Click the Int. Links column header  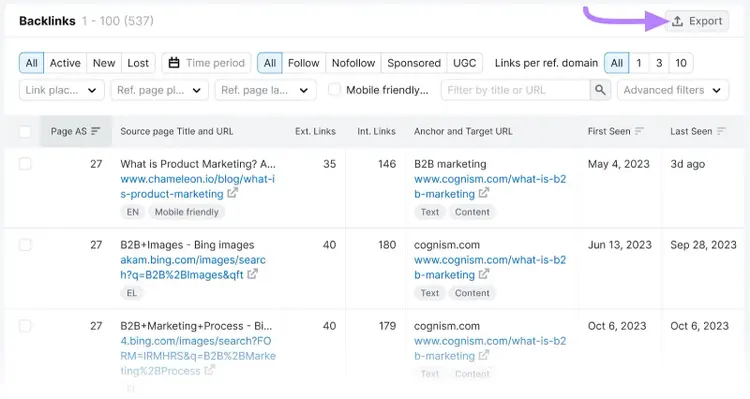point(376,131)
